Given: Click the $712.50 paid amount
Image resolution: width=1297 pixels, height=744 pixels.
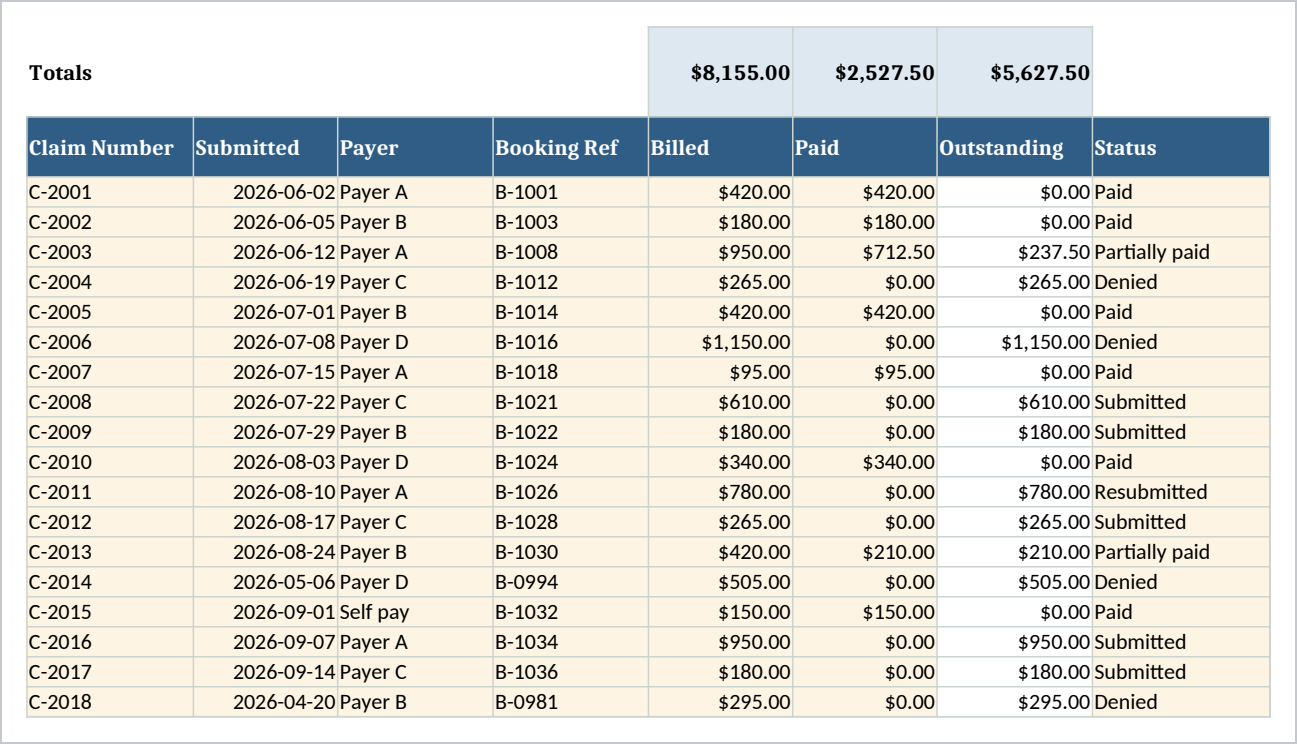Looking at the screenshot, I should coord(865,252).
